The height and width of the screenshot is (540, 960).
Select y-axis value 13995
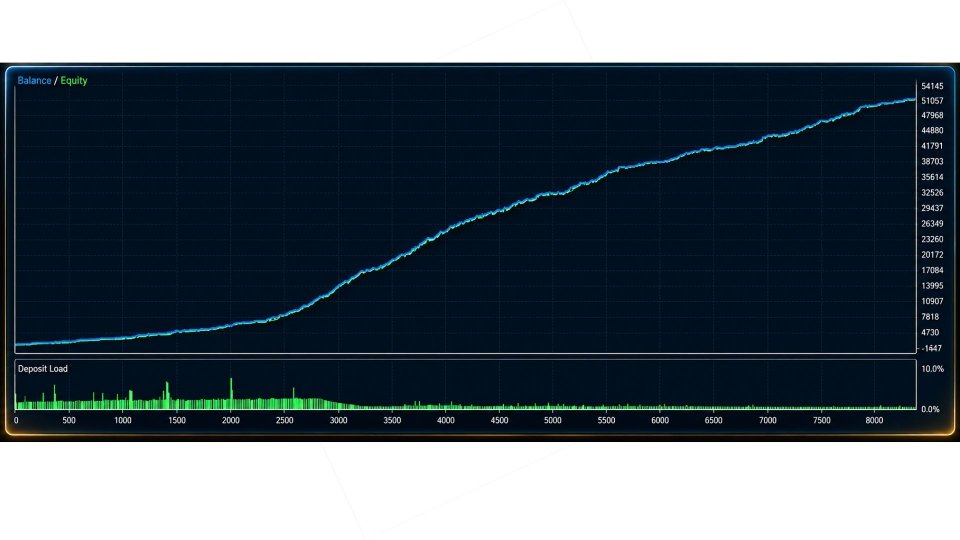tap(932, 286)
